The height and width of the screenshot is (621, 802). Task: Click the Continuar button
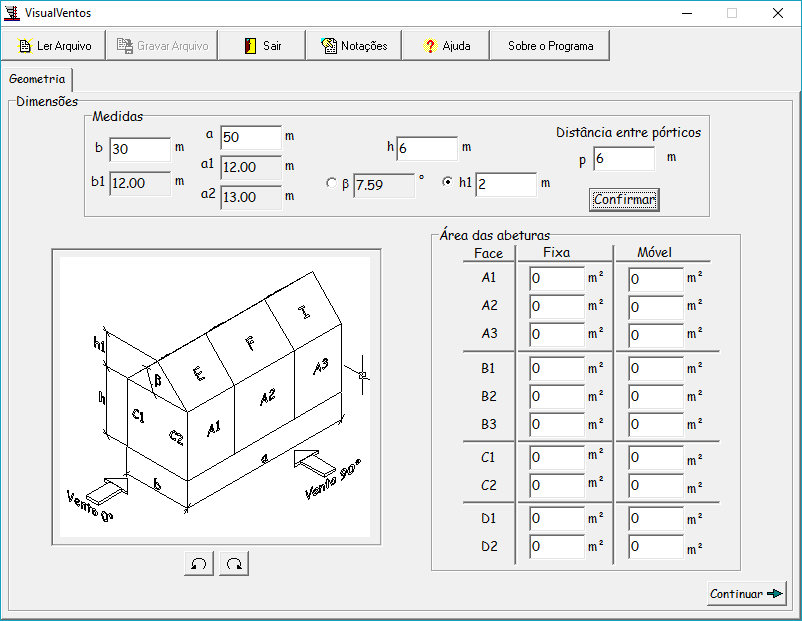(x=747, y=594)
